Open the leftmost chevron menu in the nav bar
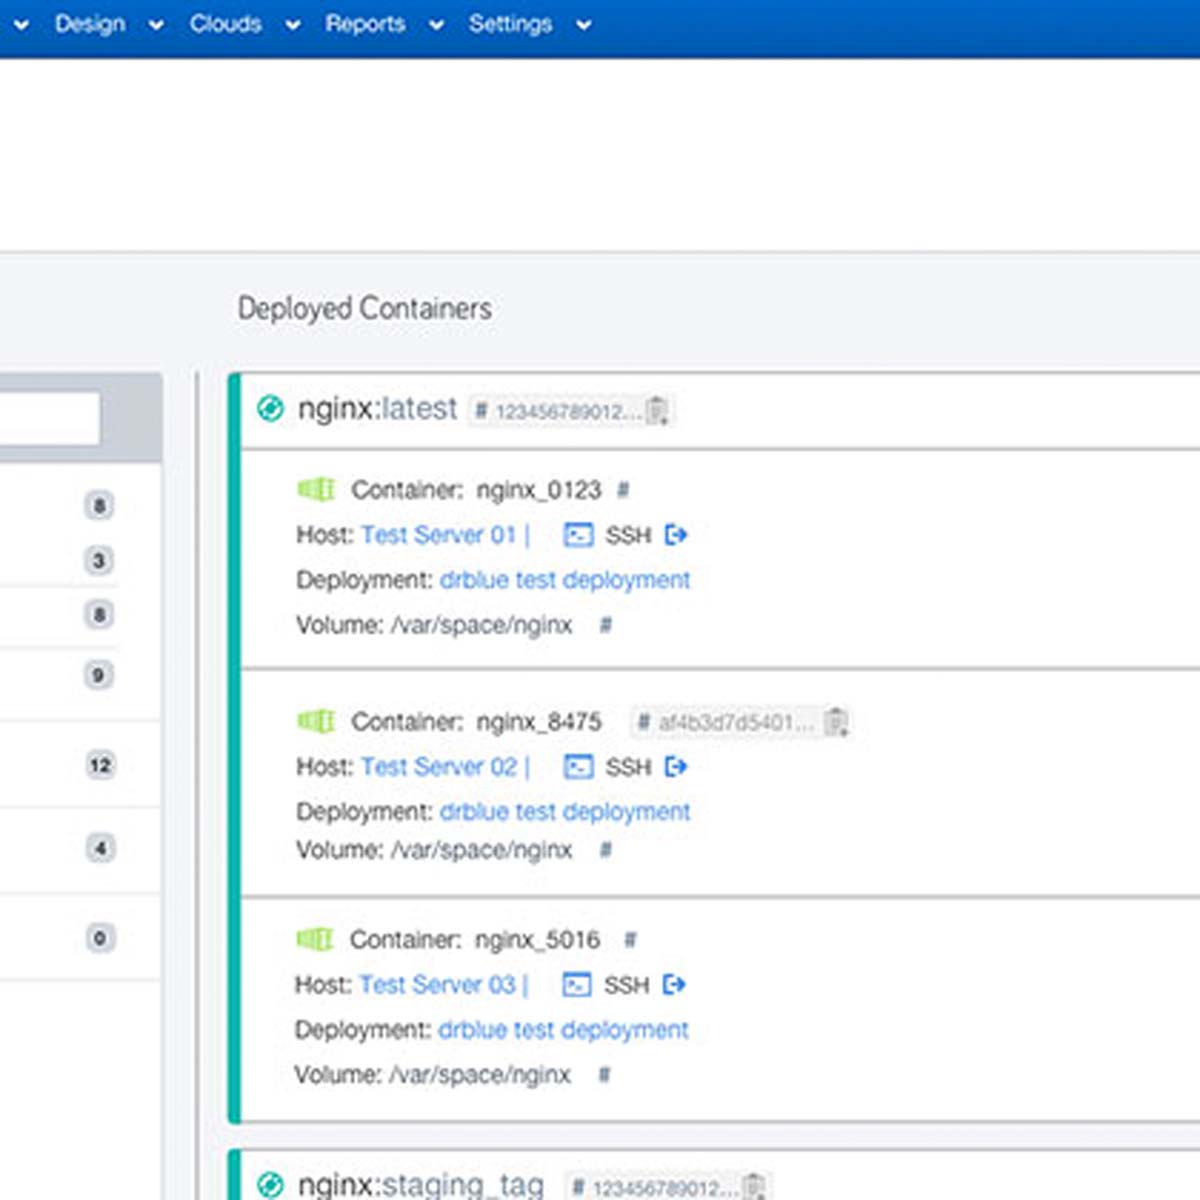 pos(19,23)
